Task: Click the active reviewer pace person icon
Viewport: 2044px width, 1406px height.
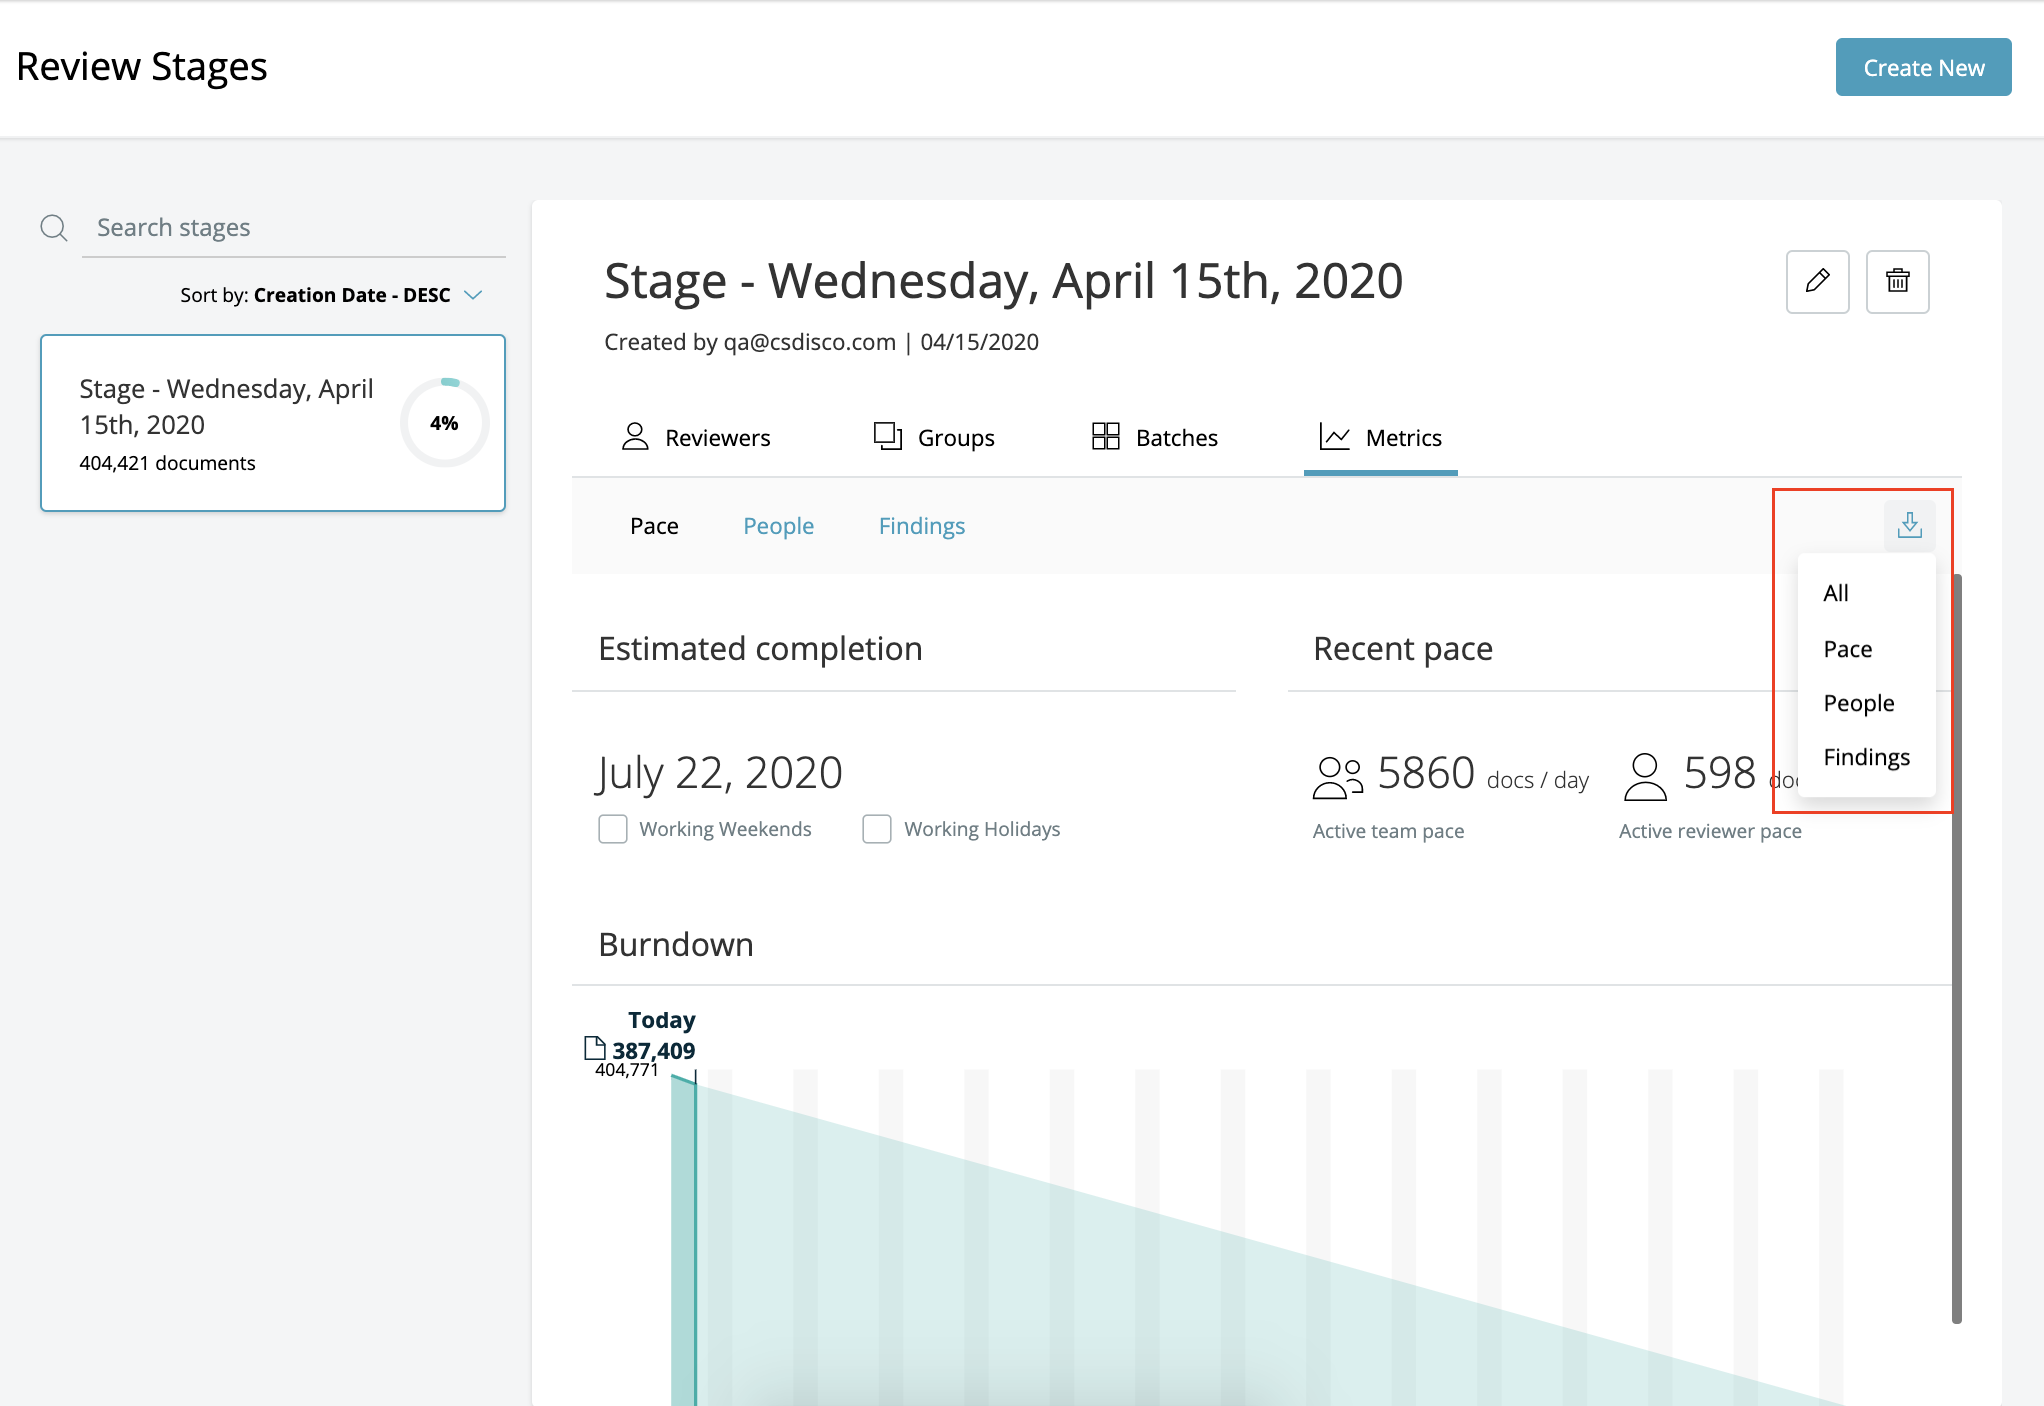Action: [1645, 777]
